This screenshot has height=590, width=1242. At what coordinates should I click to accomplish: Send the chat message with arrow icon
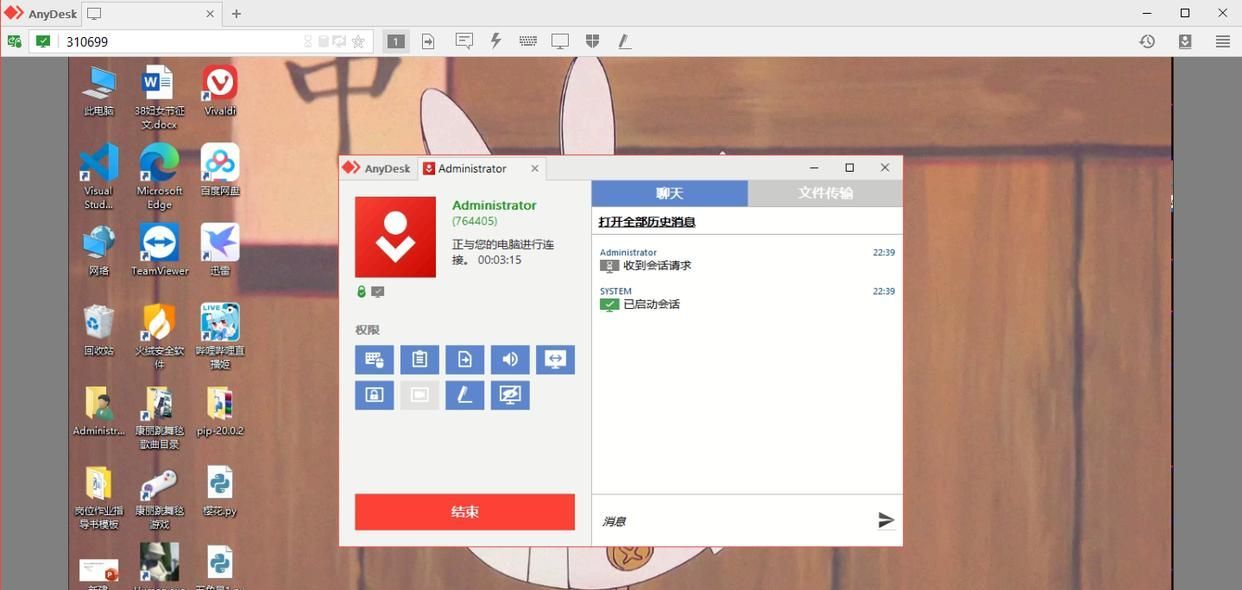point(886,520)
